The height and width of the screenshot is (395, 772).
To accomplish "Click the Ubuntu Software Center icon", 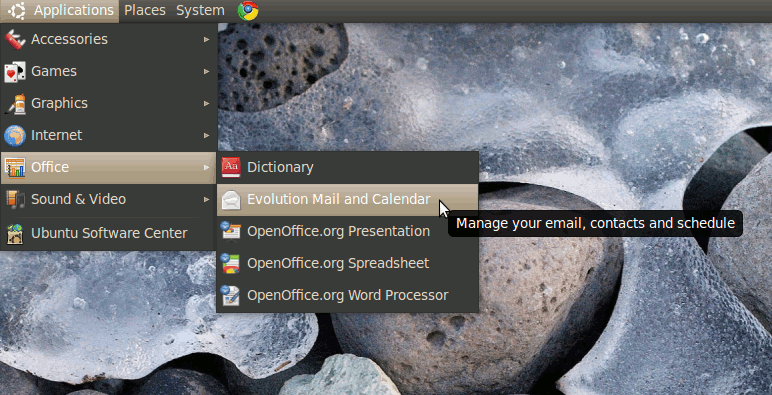I will coord(15,233).
